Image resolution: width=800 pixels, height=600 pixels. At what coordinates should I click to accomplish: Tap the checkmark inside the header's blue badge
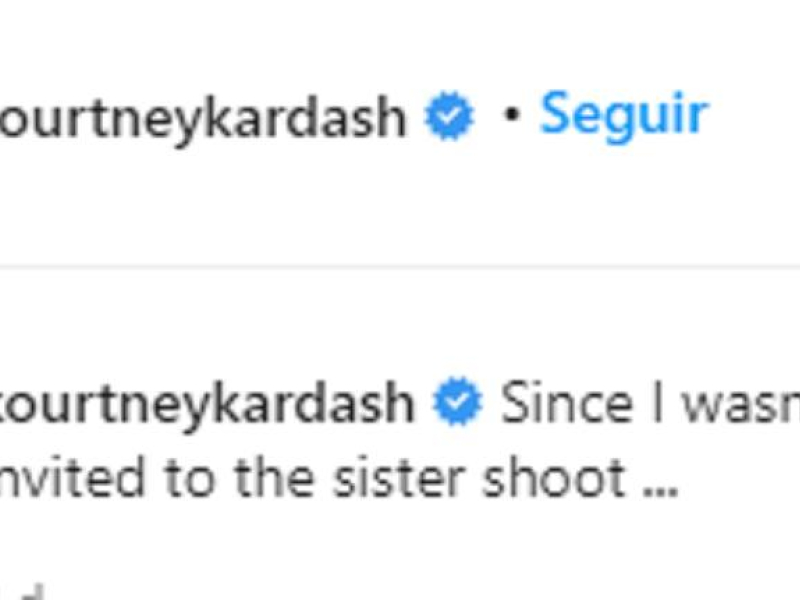[x=449, y=116]
